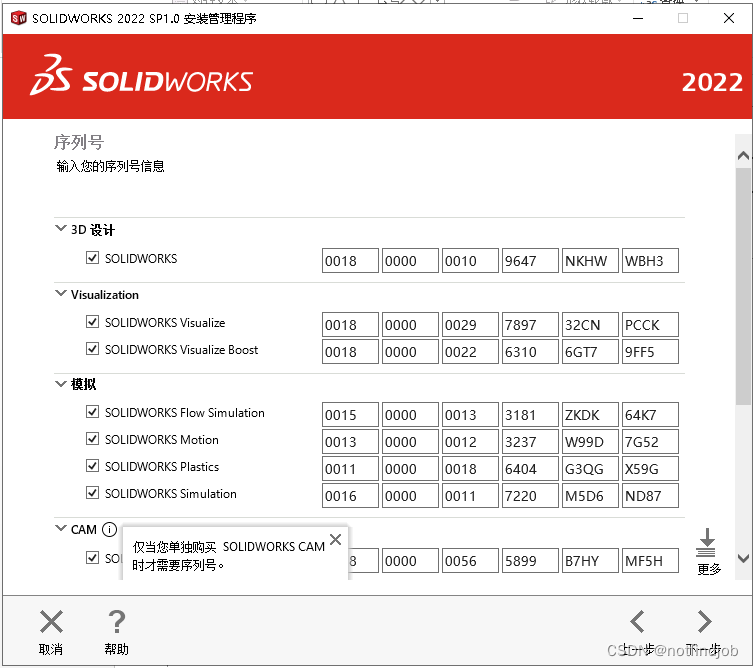Open Help with the question mark icon
Image resolution: width=753 pixels, height=668 pixels.
click(116, 622)
